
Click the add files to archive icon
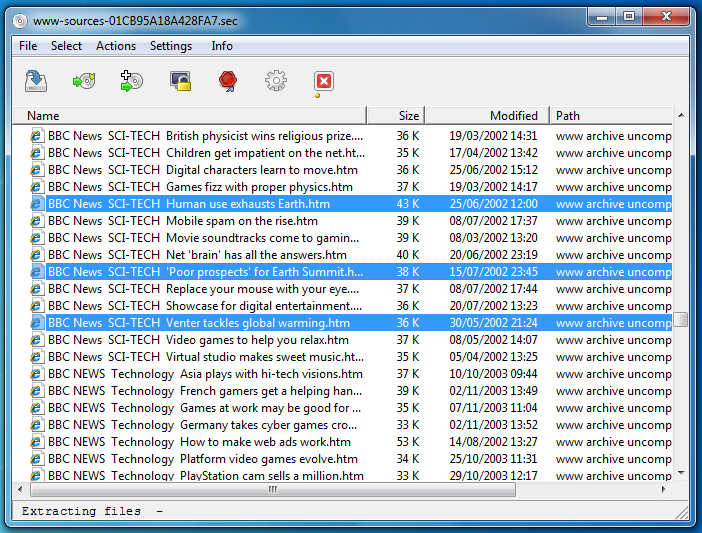coord(132,81)
